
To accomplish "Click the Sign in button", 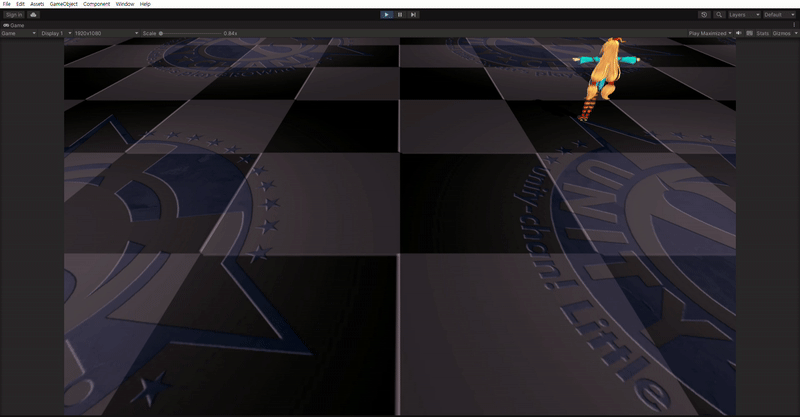I will pos(14,15).
